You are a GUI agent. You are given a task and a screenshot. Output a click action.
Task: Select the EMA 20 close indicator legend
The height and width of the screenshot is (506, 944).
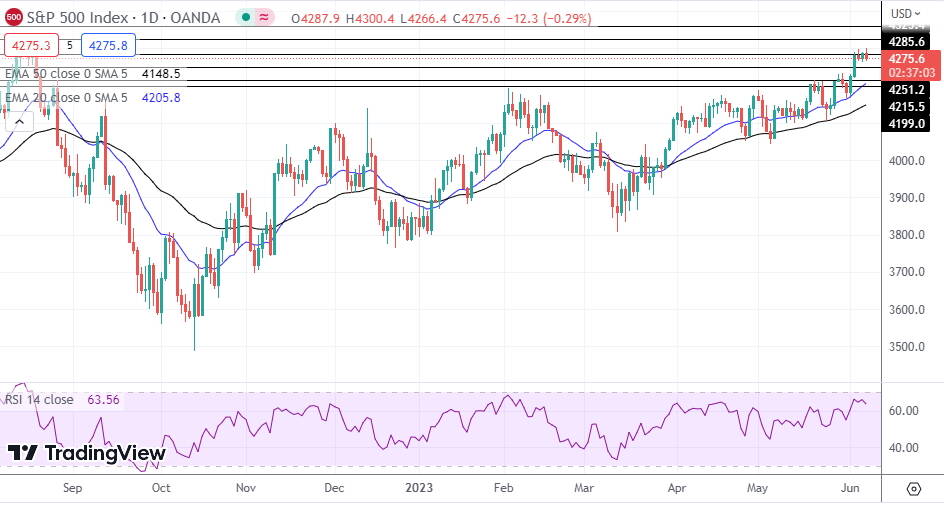(x=66, y=97)
